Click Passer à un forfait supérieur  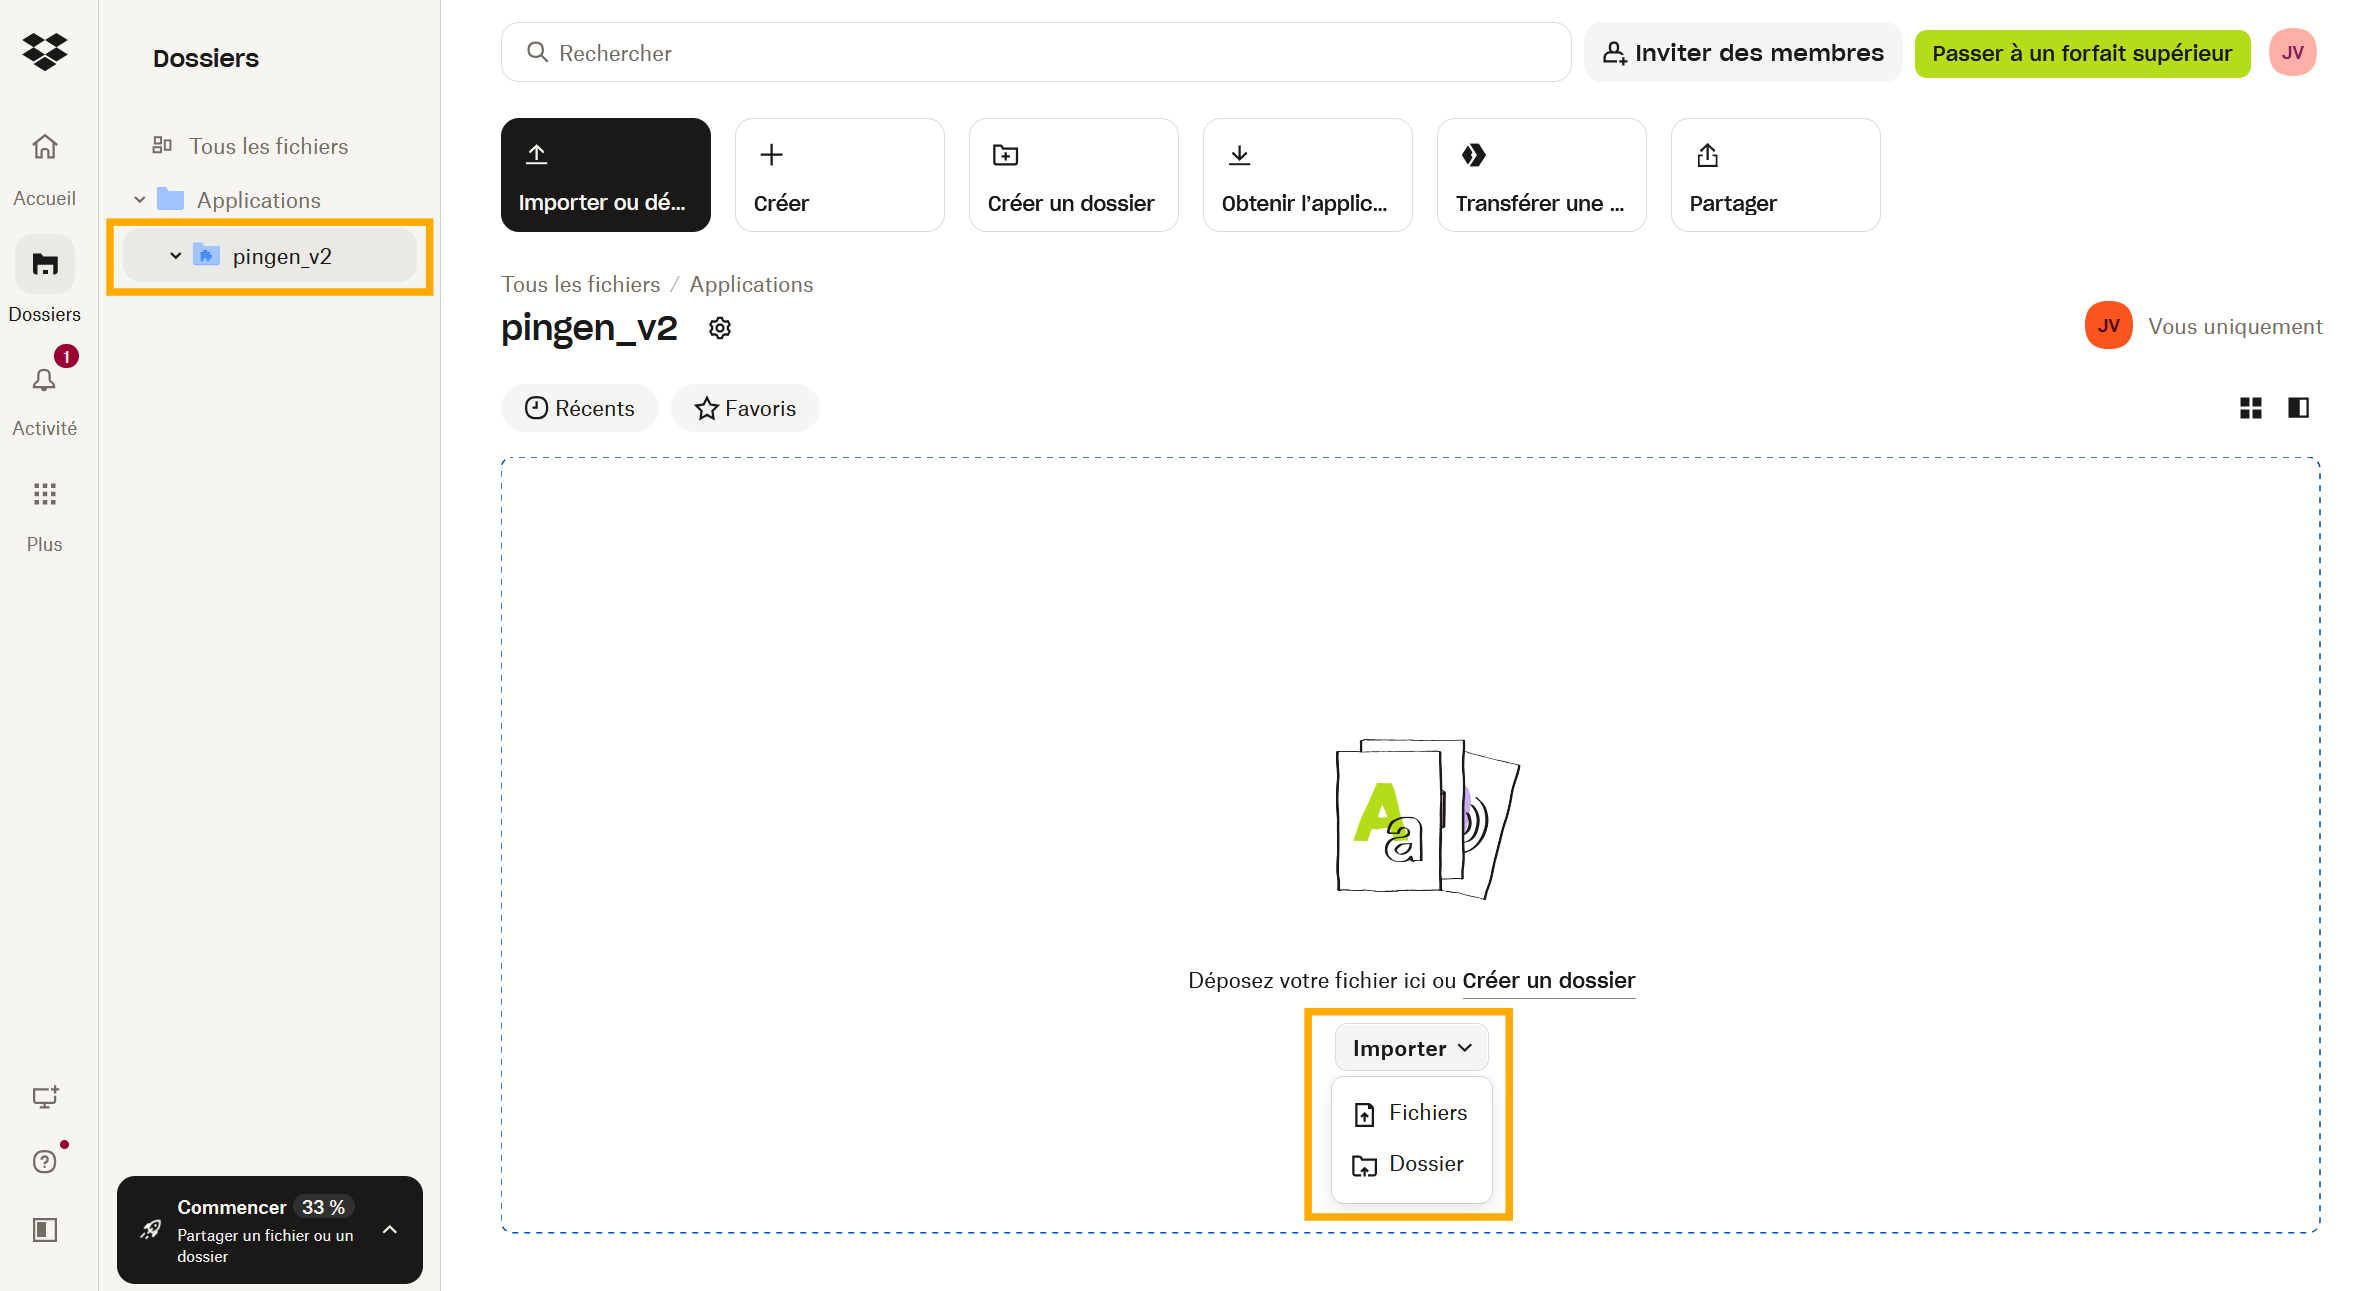point(2081,53)
